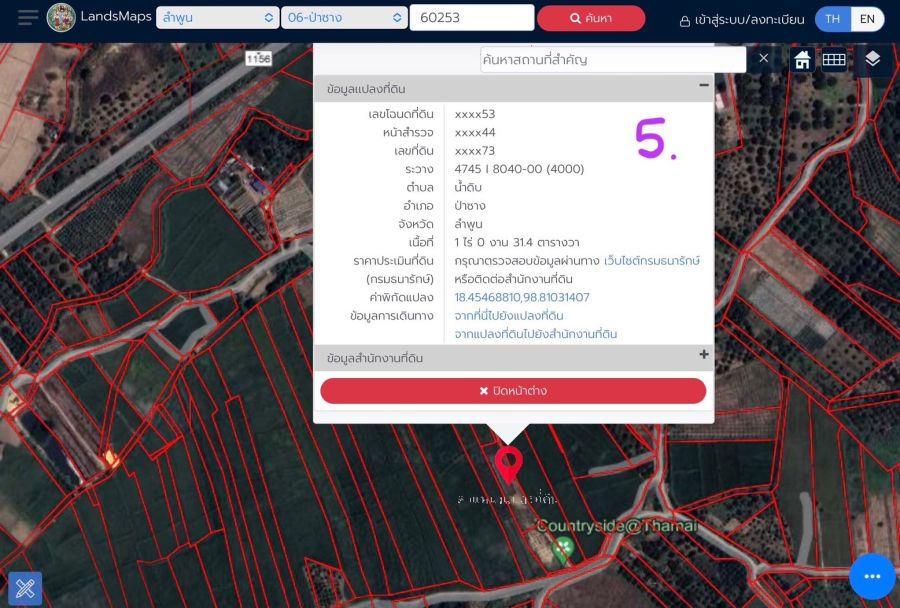
Task: Open the measuring tools icon
Action: (25, 589)
